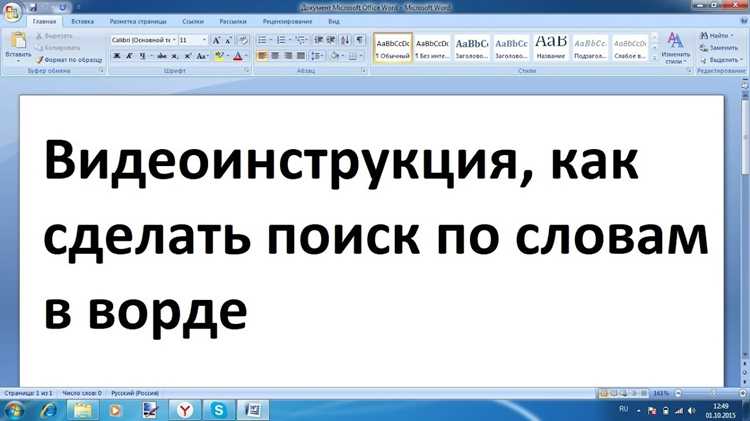Open the Word help icon
This screenshot has width=750, height=421.
tap(744, 21)
